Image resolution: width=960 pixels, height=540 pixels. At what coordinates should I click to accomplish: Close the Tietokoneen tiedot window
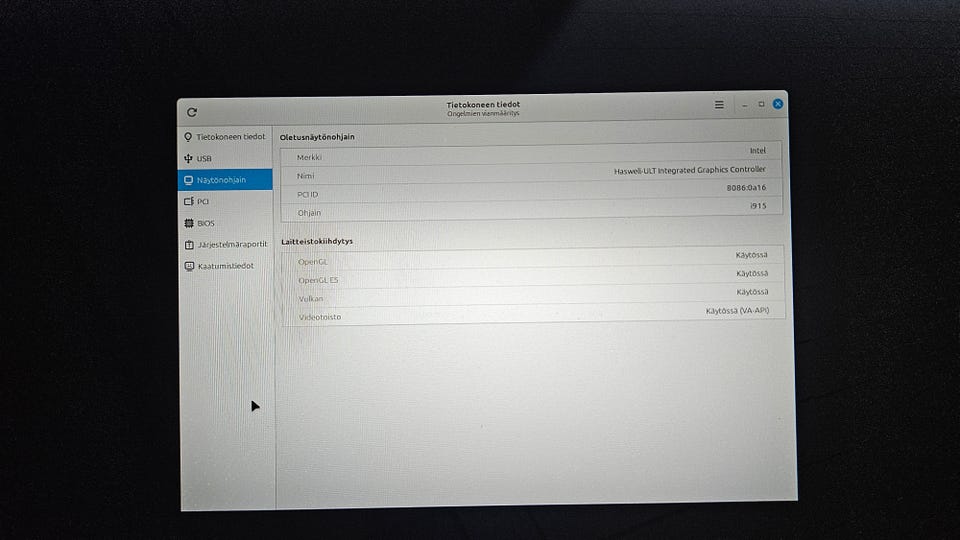point(778,104)
